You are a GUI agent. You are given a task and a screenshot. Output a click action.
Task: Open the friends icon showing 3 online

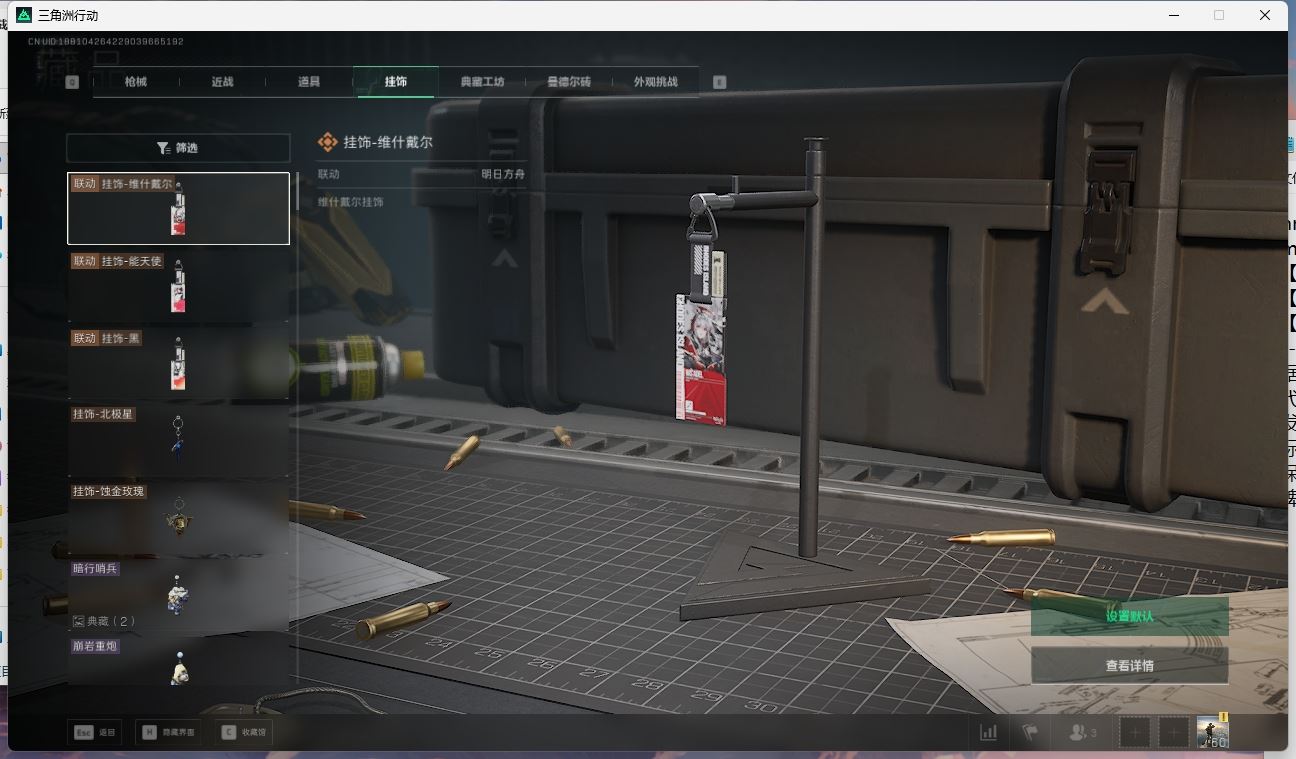pyautogui.click(x=1078, y=732)
